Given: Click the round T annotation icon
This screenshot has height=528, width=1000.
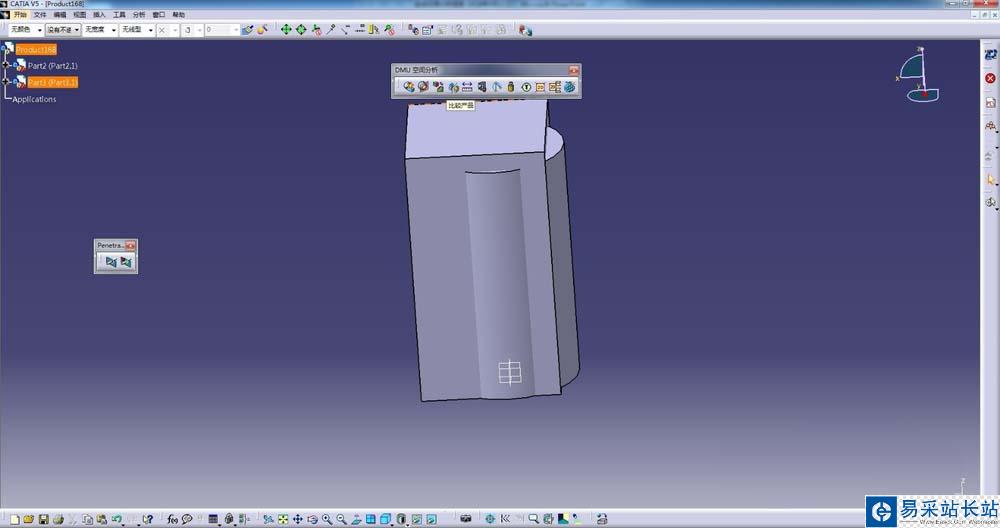Looking at the screenshot, I should pos(526,87).
